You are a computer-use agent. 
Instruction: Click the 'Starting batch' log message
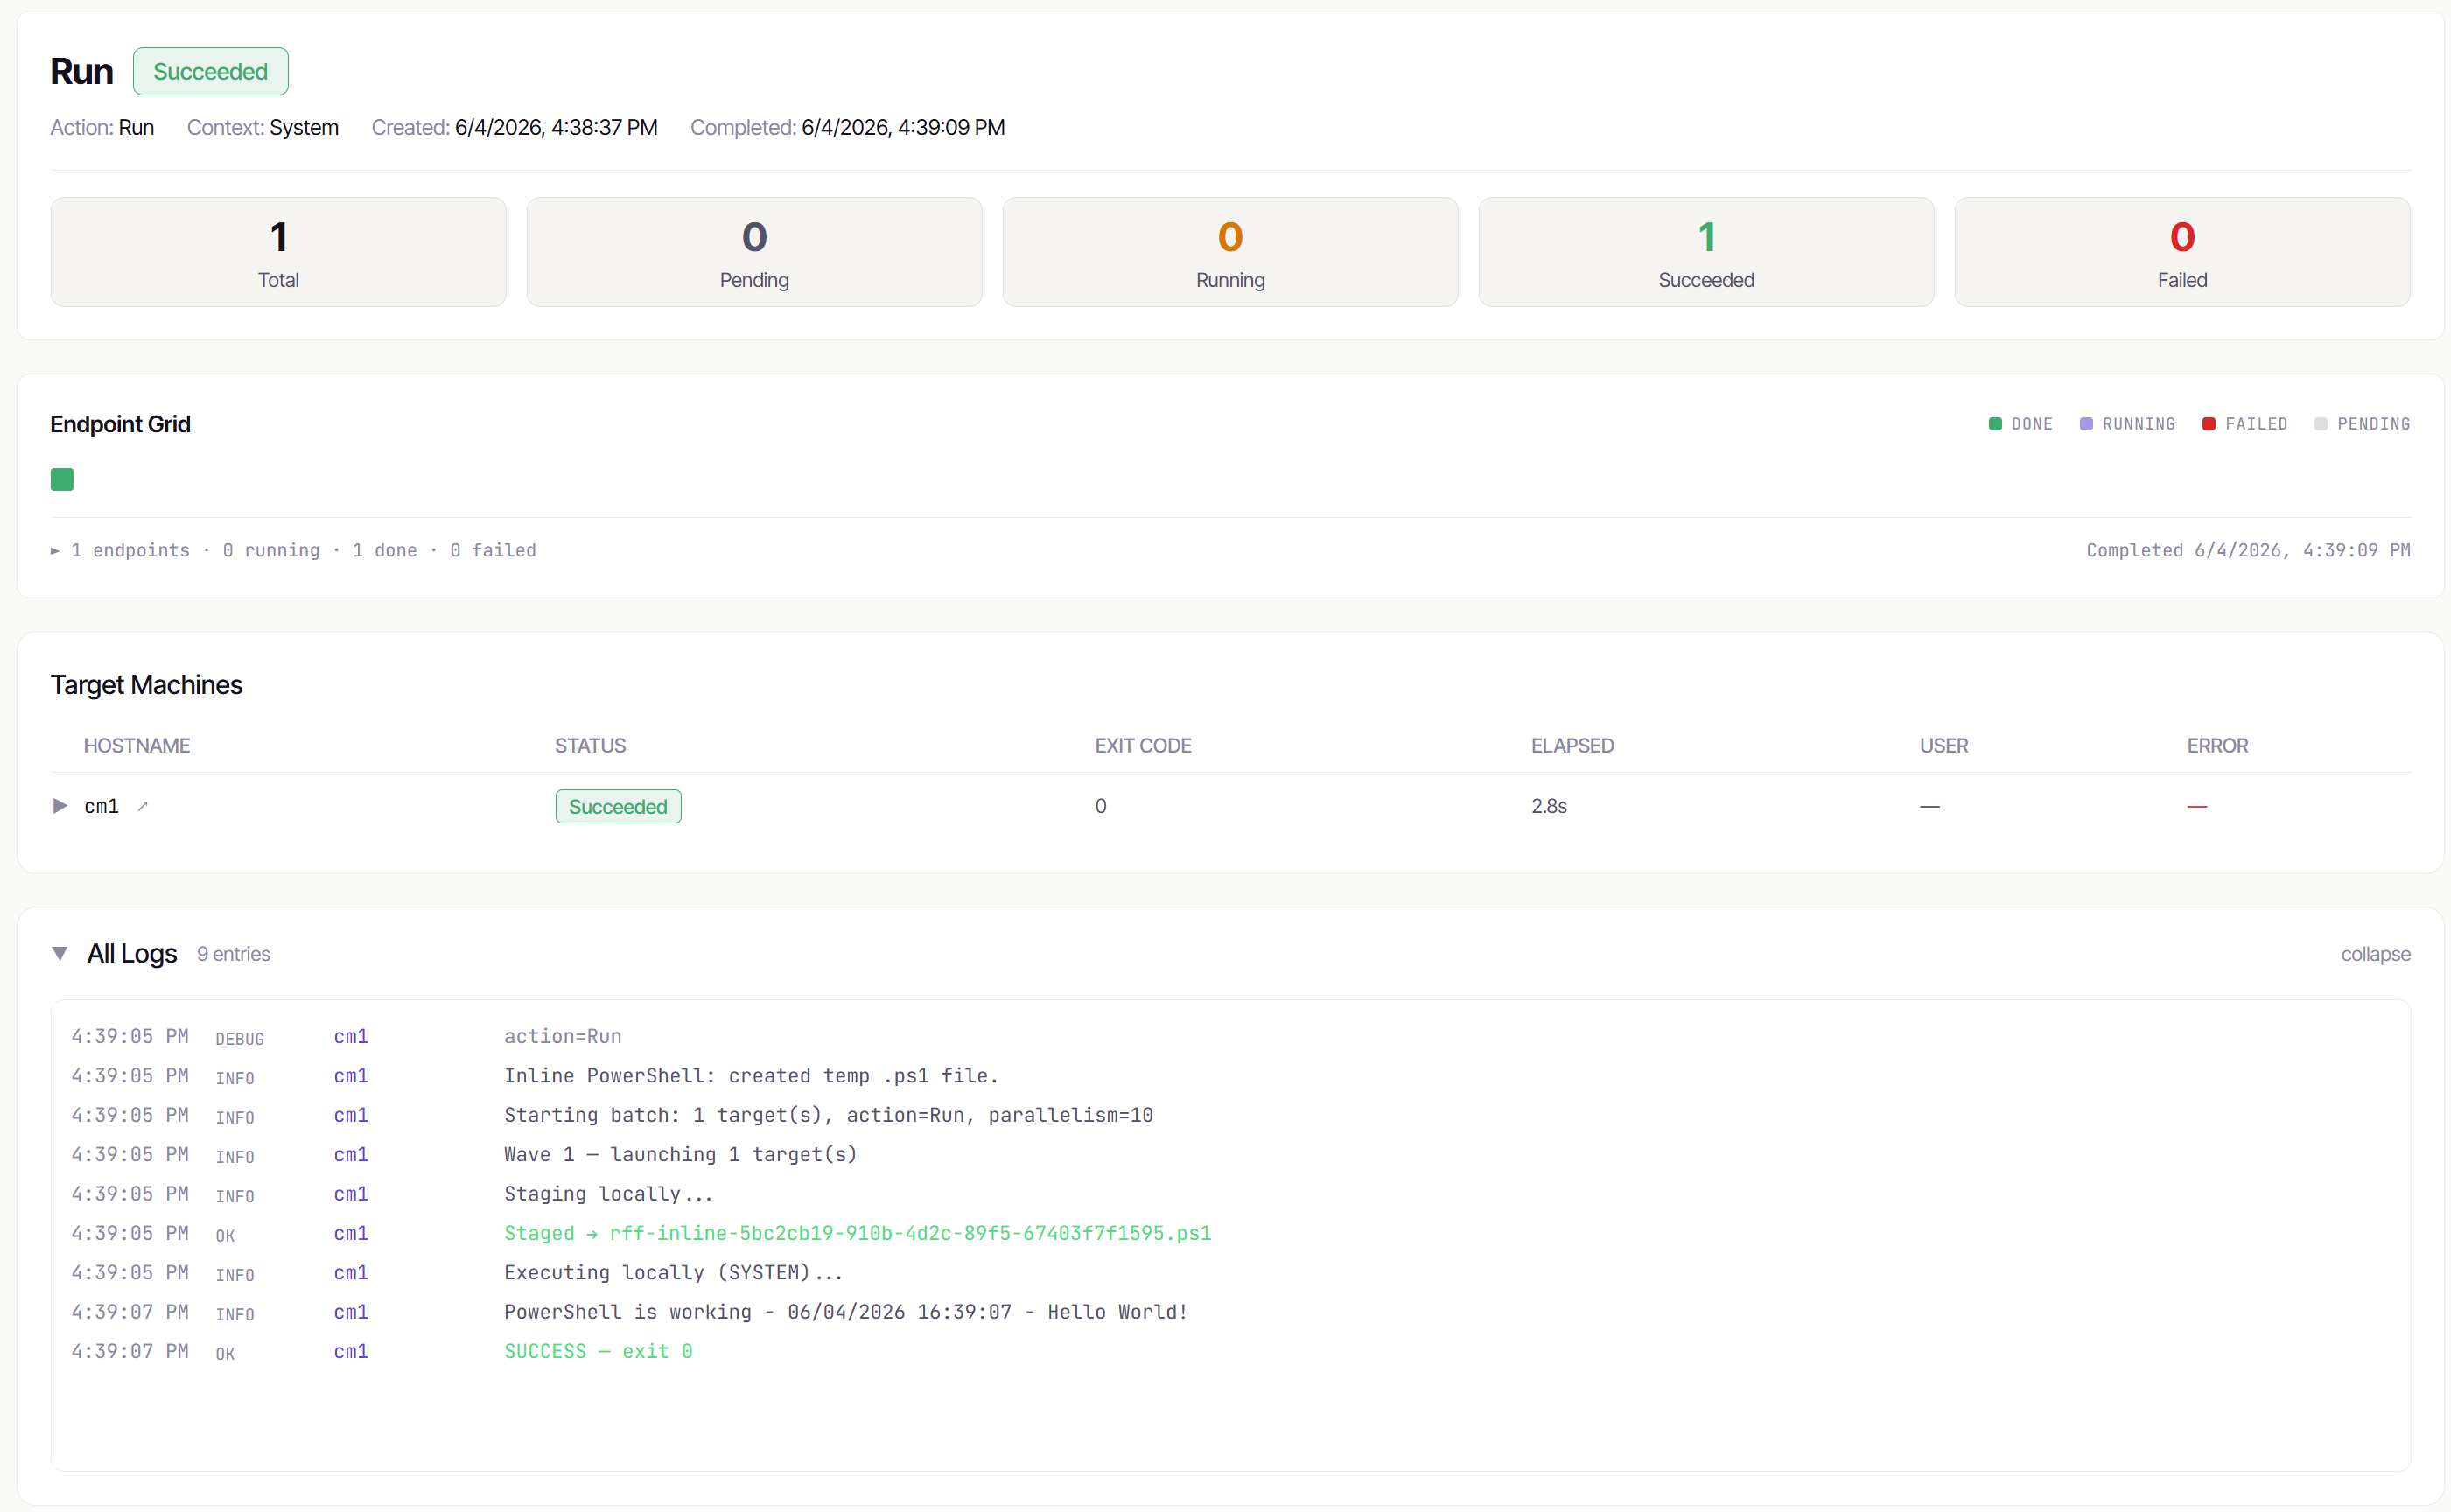click(x=829, y=1115)
